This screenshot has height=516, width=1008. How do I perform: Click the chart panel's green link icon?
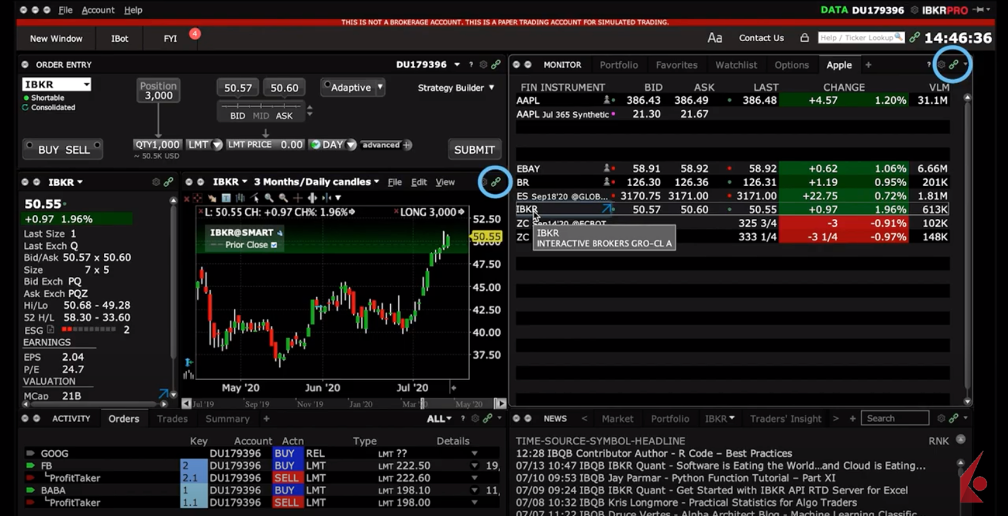[495, 182]
